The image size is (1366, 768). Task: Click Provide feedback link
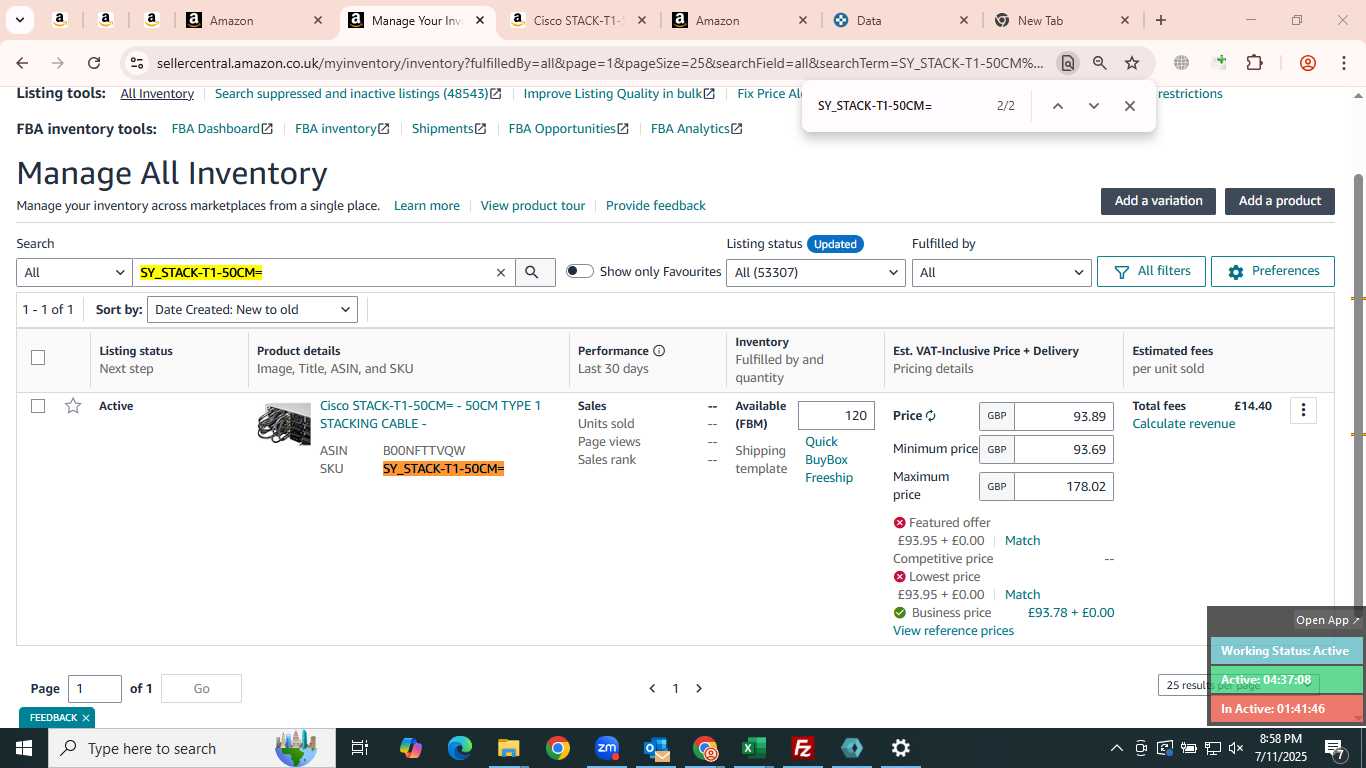pos(656,205)
